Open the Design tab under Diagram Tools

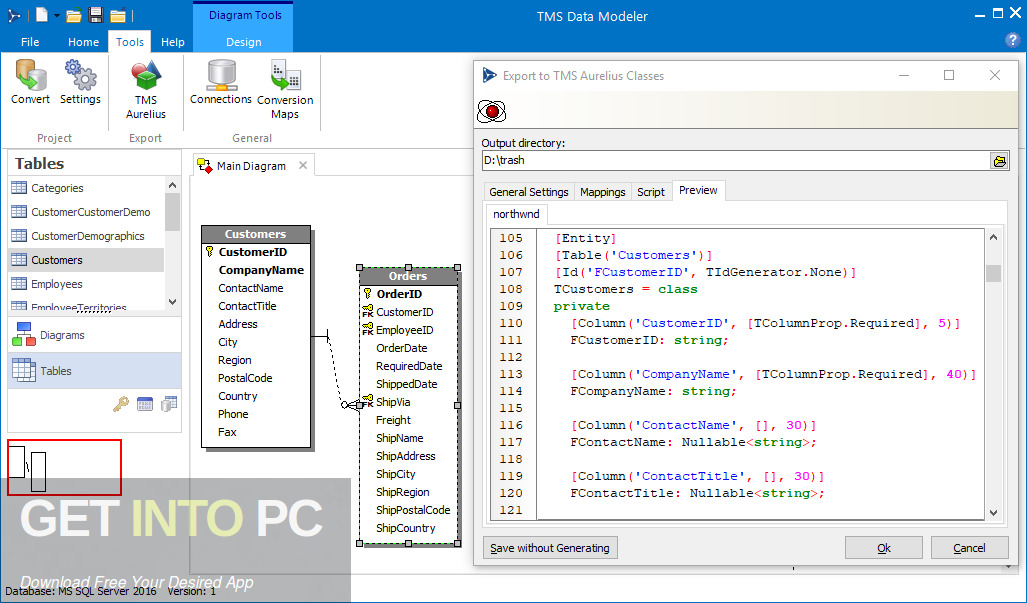tap(244, 42)
